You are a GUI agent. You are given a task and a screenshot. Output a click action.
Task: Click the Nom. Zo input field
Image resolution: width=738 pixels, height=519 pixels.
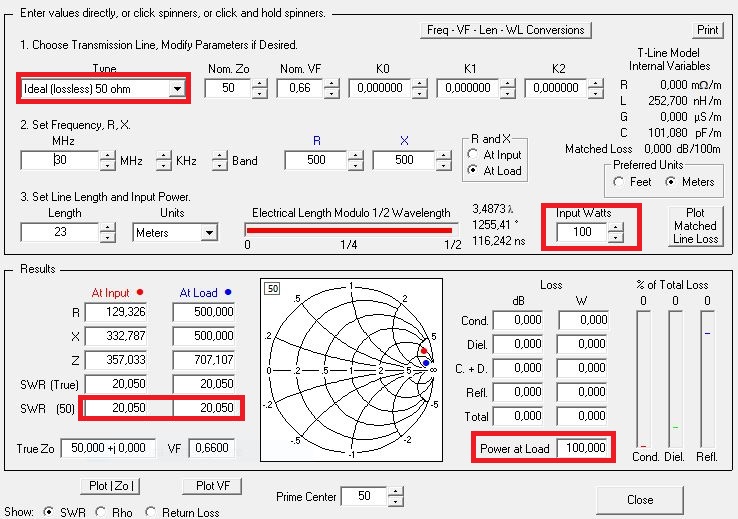click(228, 88)
